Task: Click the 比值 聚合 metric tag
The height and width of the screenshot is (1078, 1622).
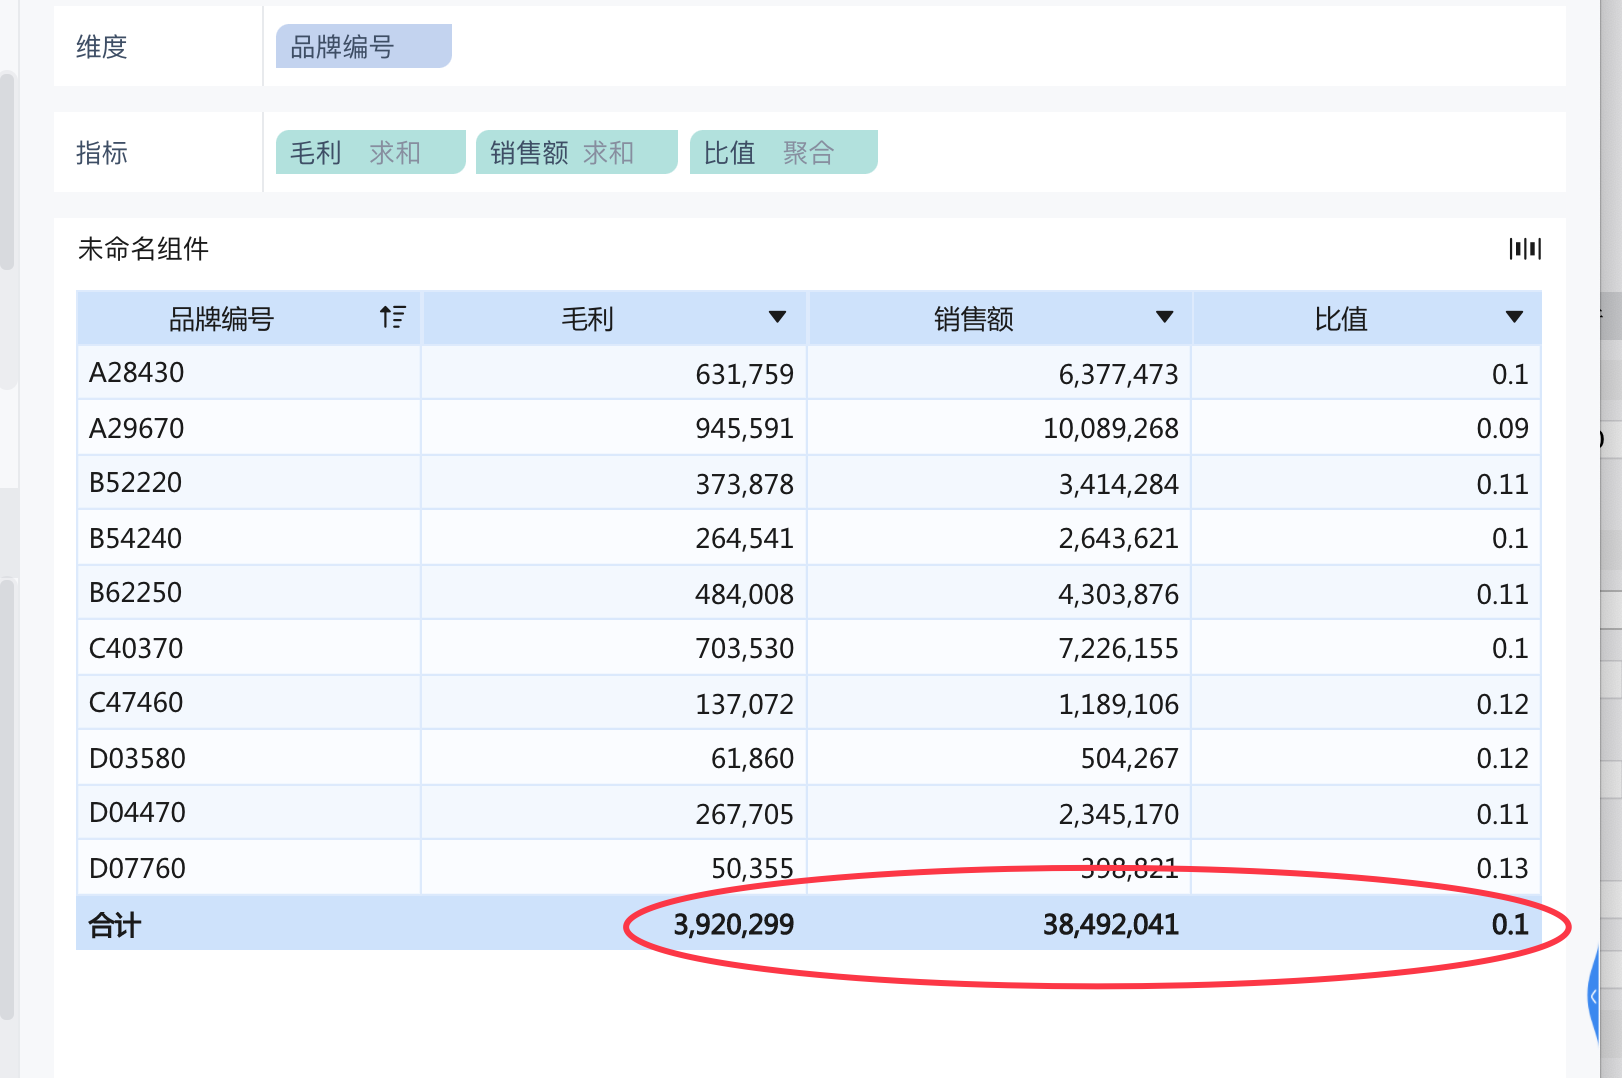Action: pos(784,152)
